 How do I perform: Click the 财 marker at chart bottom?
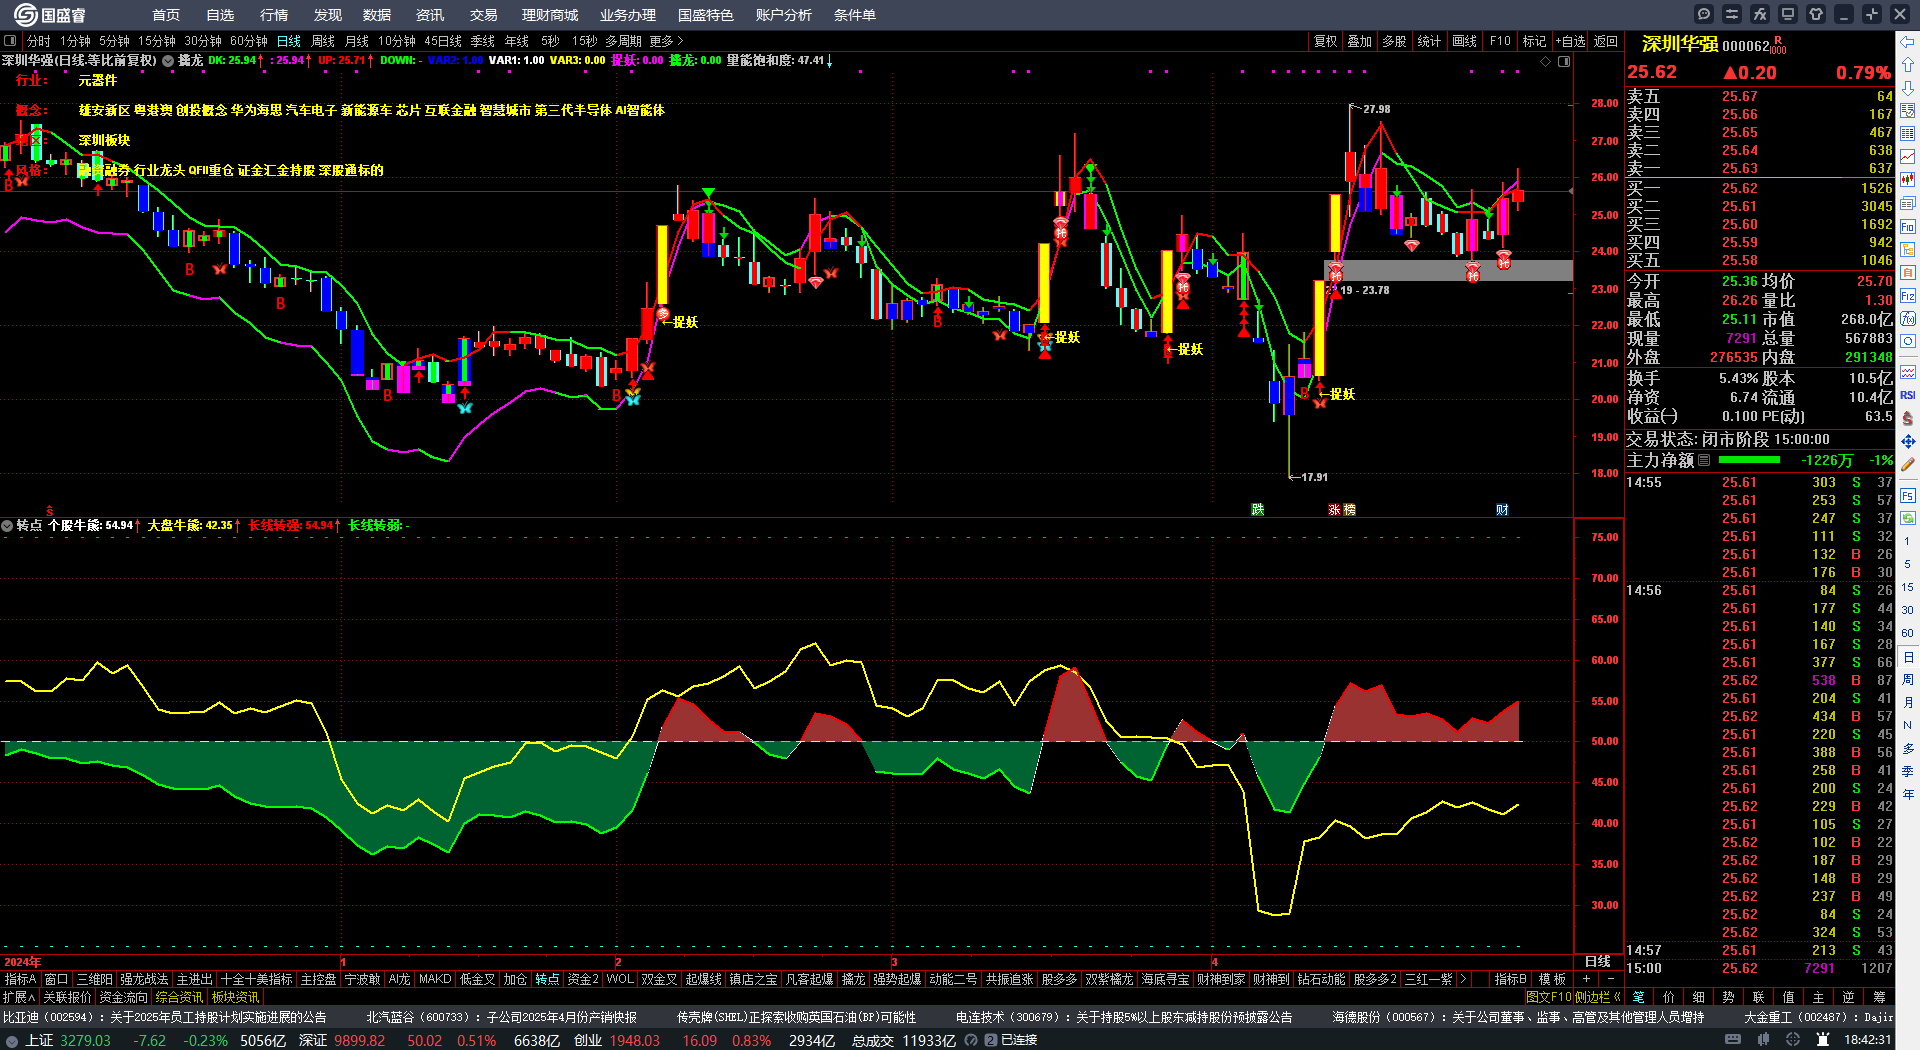[1502, 510]
